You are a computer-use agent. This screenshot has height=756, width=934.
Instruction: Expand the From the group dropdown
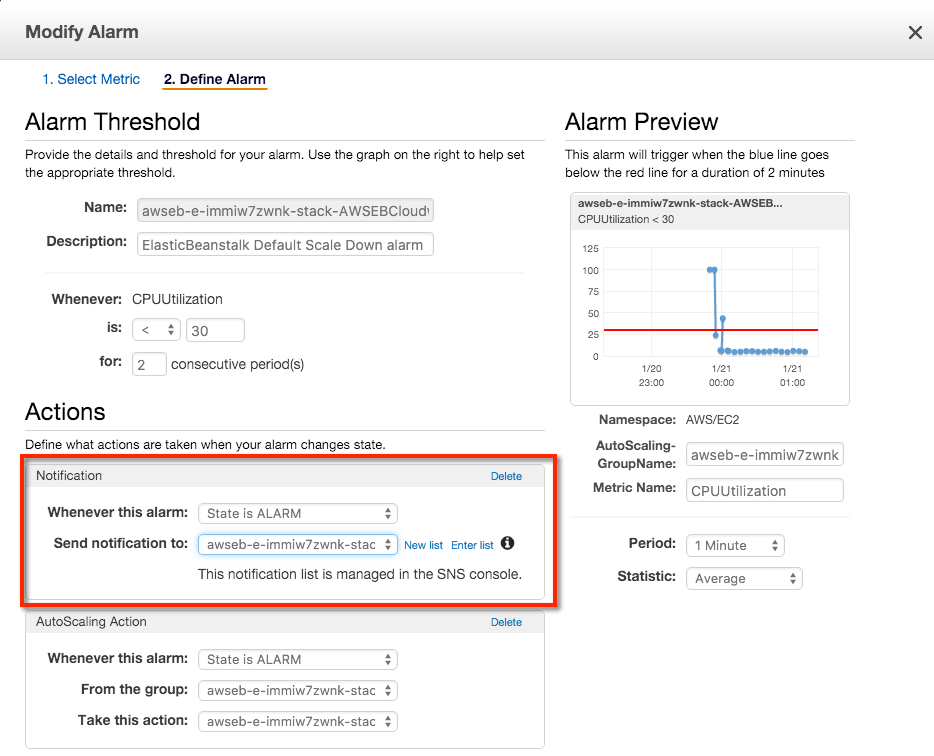[297, 690]
